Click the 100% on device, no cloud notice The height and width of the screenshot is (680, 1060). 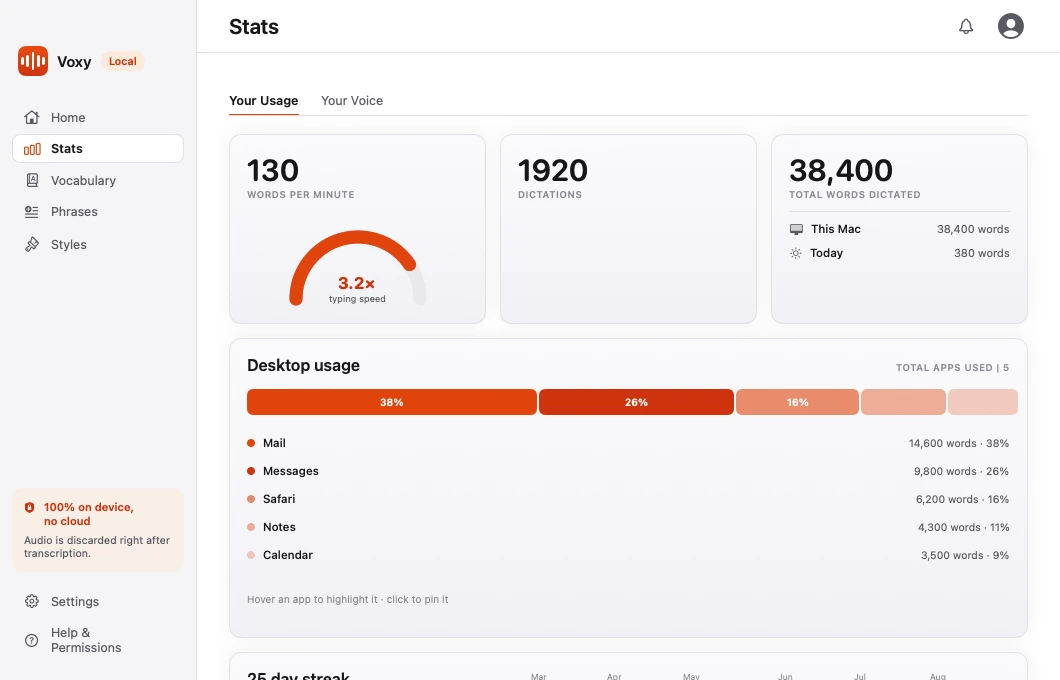click(x=98, y=530)
